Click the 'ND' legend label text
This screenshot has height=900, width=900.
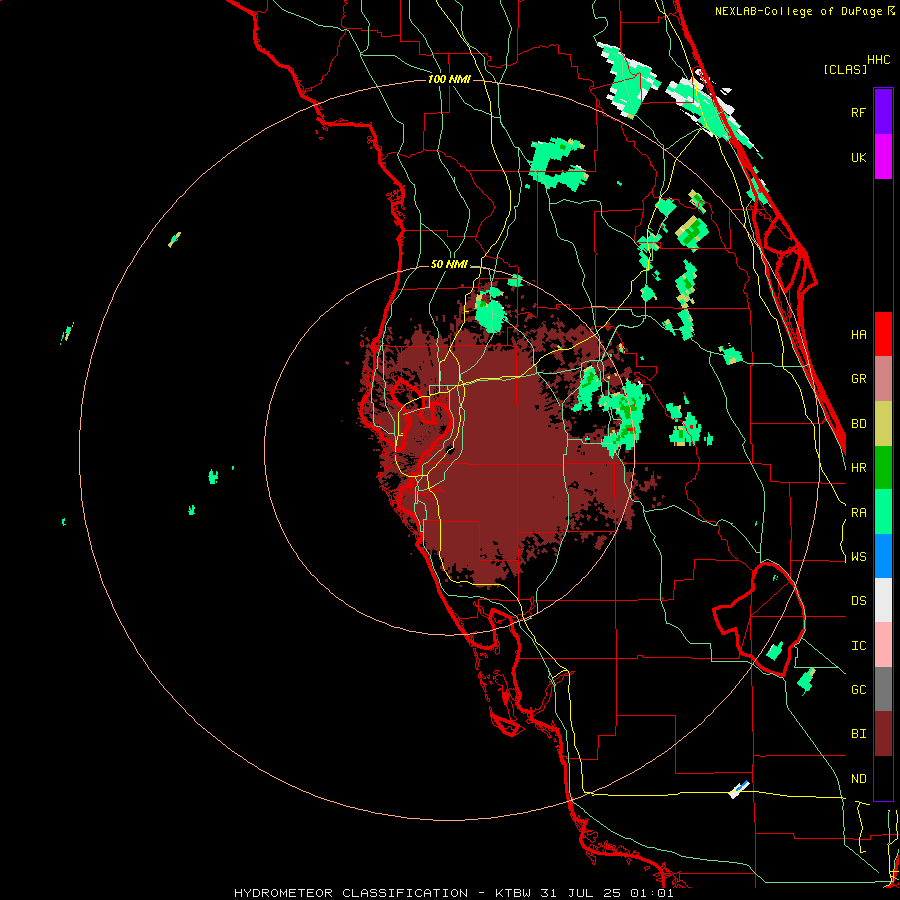click(x=858, y=779)
